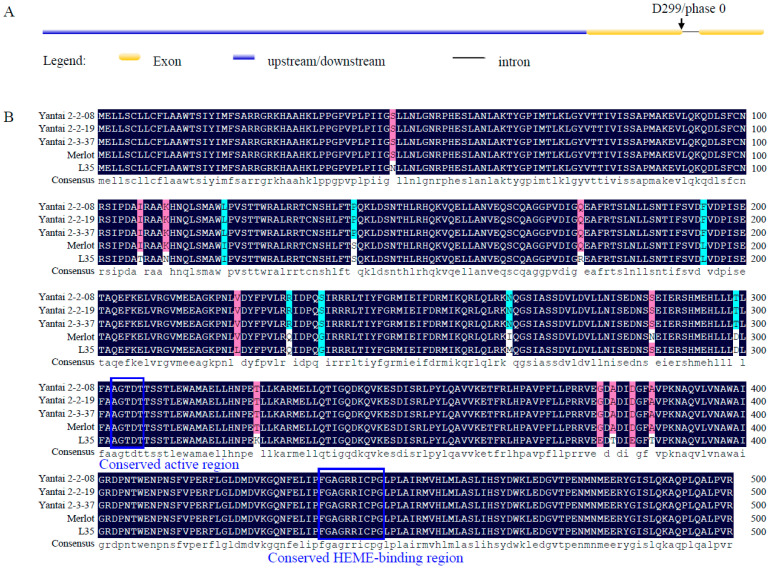Image resolution: width=773 pixels, height=568 pixels.
Task: Click the 'L35' label of the GRDPNT row
Action: pos(86,532)
